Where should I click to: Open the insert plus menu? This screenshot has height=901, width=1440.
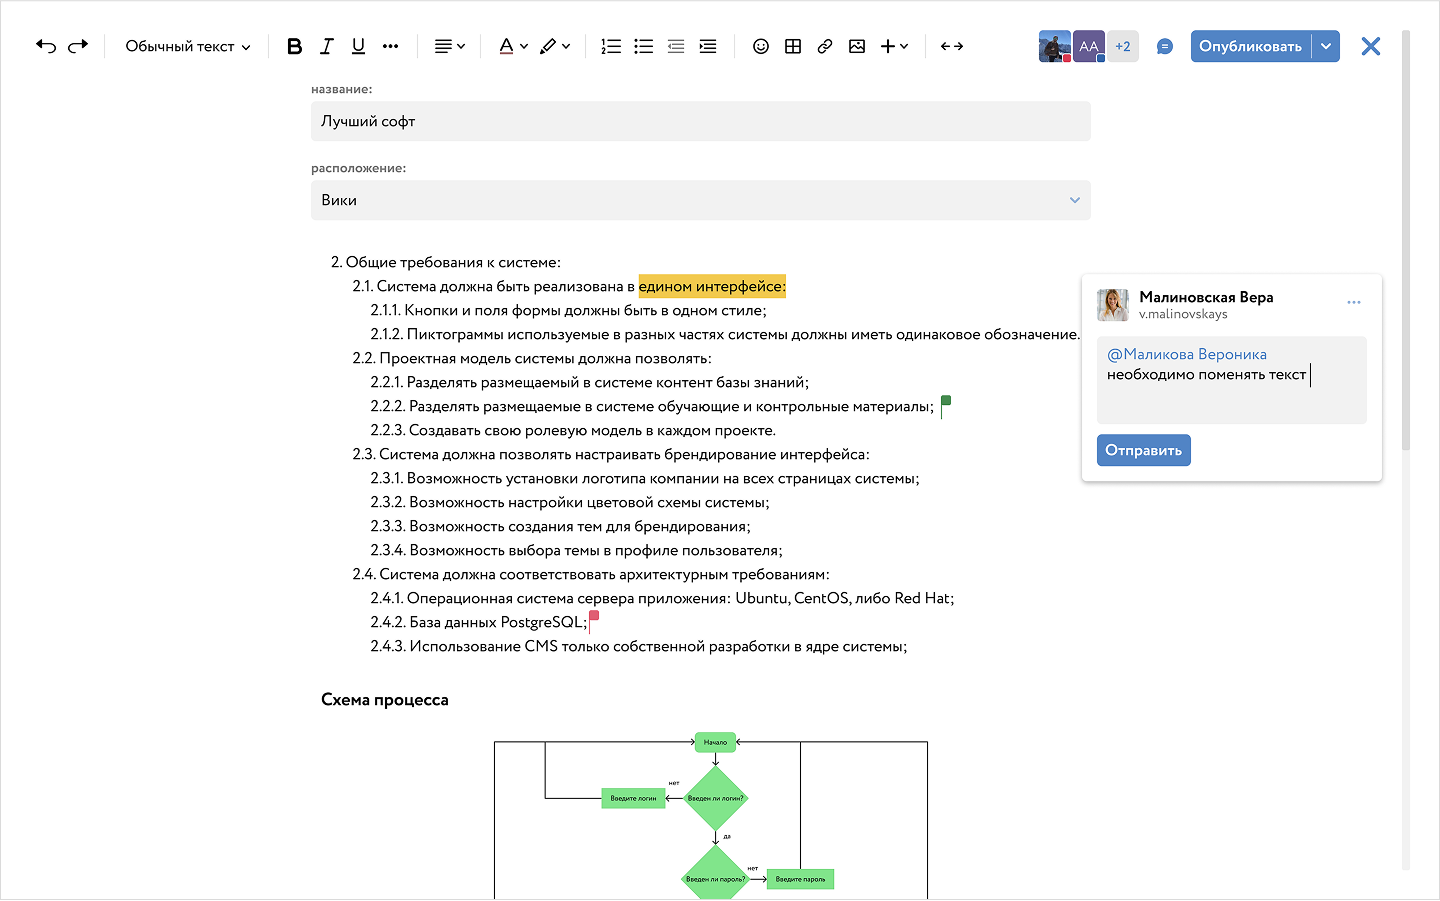click(x=894, y=46)
